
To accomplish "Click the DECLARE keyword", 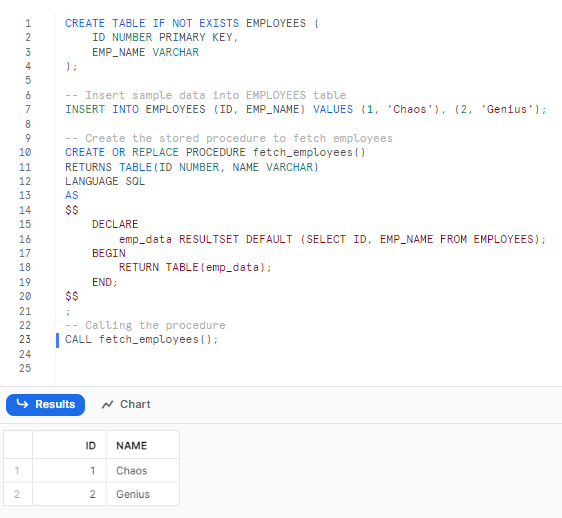I will [115, 224].
